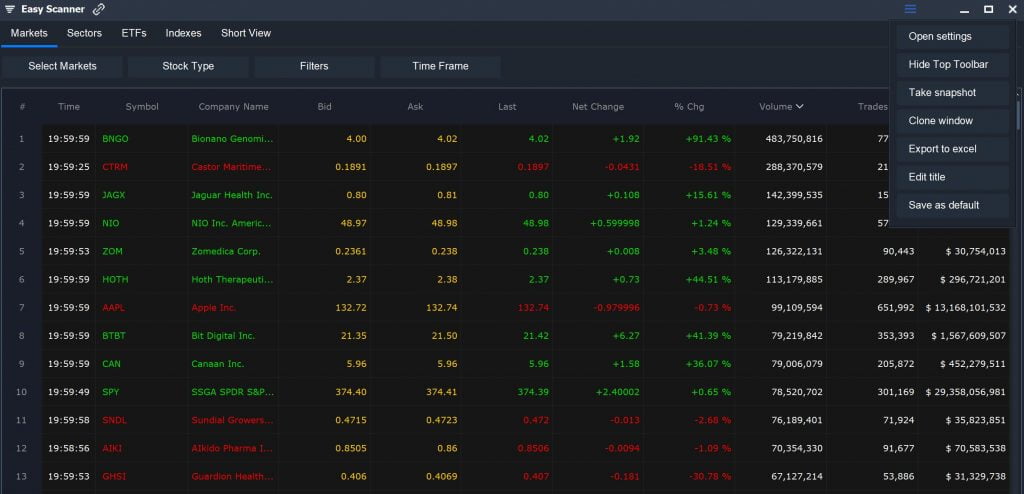
Task: Select the SPY symbol cell
Action: (x=110, y=391)
